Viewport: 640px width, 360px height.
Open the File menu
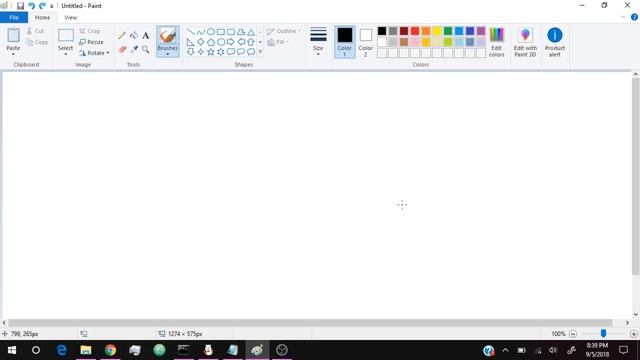(x=14, y=18)
